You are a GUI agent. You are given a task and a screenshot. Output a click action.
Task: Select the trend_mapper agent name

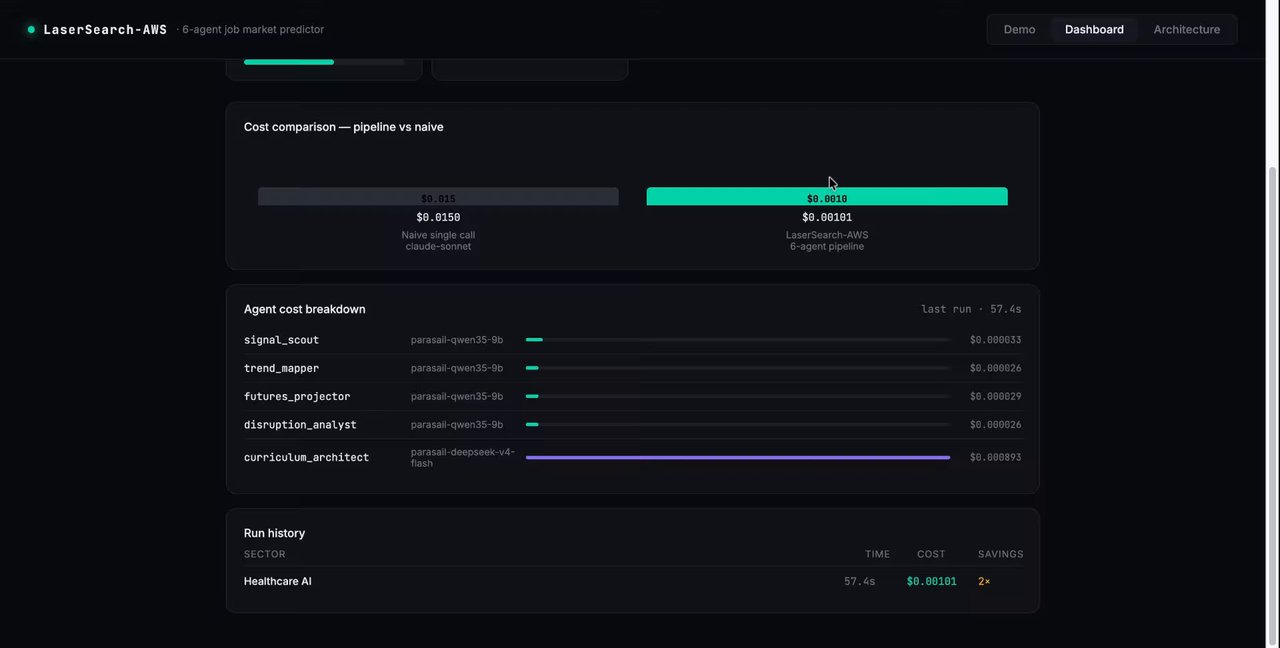(281, 368)
